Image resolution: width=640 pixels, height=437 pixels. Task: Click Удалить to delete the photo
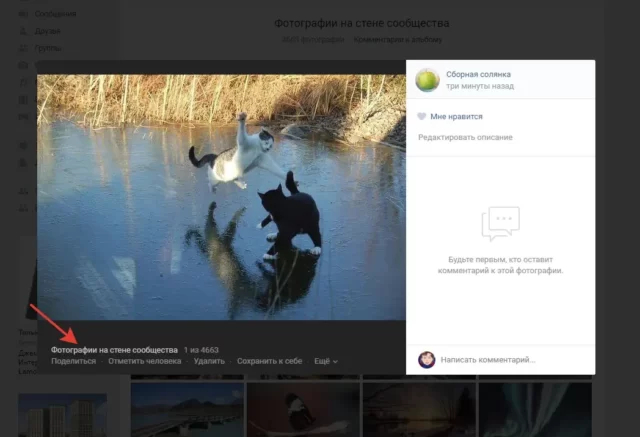209,361
